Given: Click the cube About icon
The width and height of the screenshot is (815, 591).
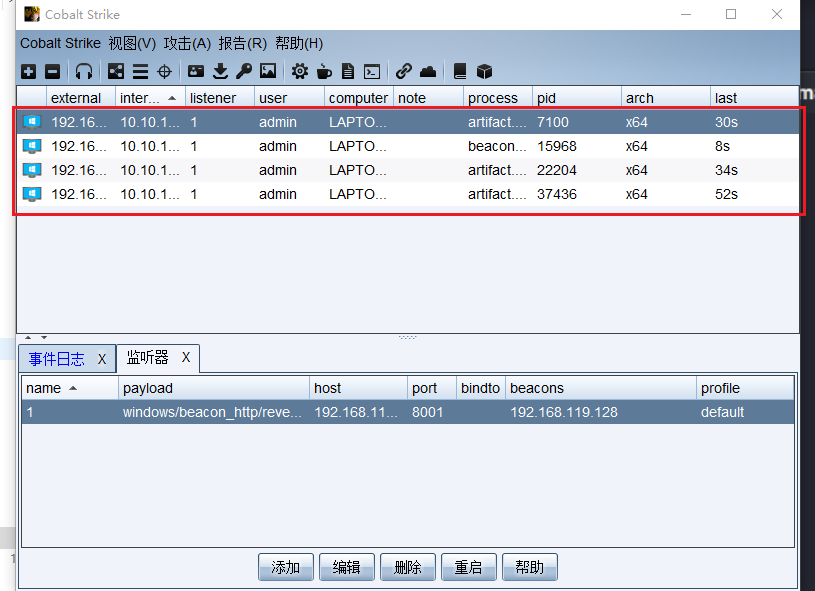Looking at the screenshot, I should (x=484, y=71).
